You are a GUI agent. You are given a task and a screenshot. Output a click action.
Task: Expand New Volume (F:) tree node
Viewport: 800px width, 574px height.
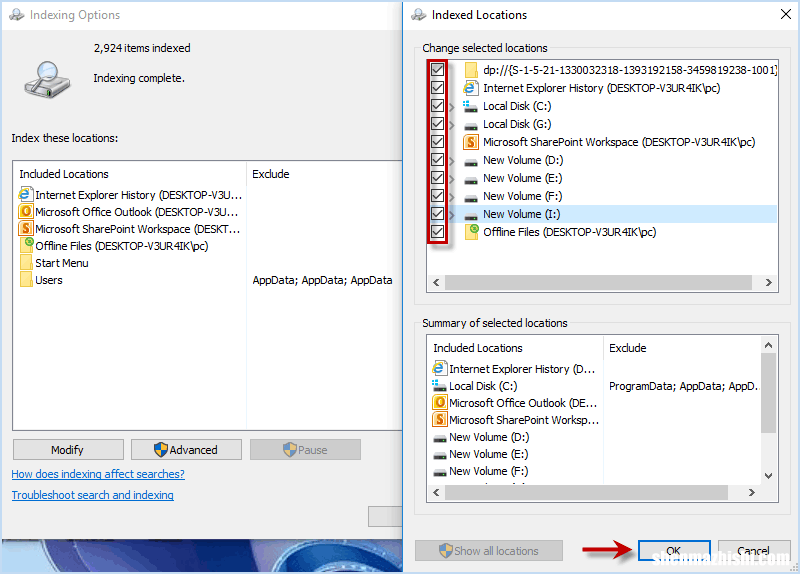(452, 196)
